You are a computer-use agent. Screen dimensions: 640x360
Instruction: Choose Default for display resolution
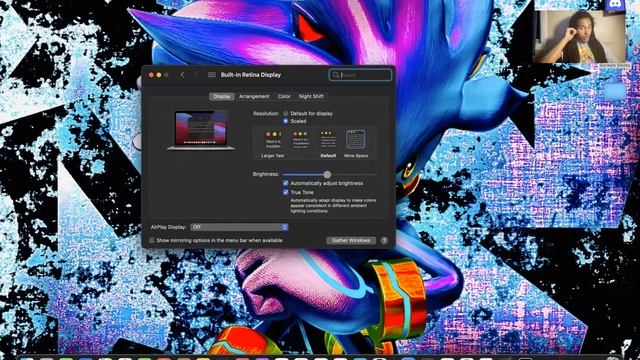pyautogui.click(x=286, y=113)
